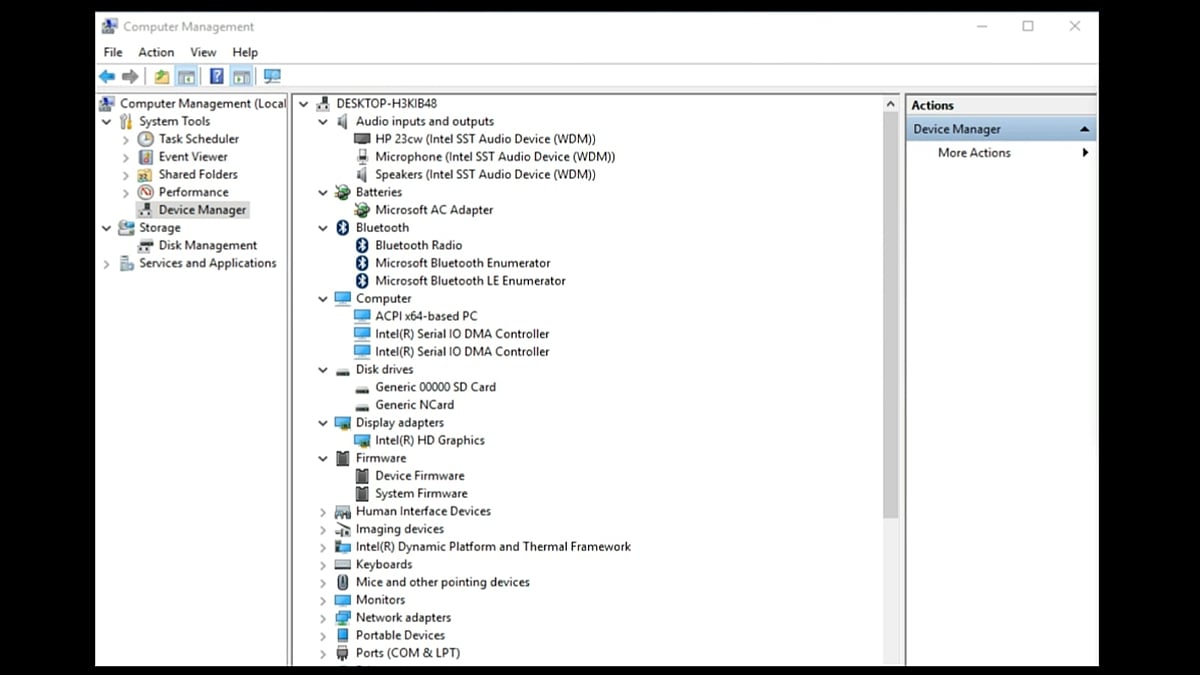Click the gray Forward arrow in toolbar
This screenshot has width=1200, height=675.
coord(130,76)
